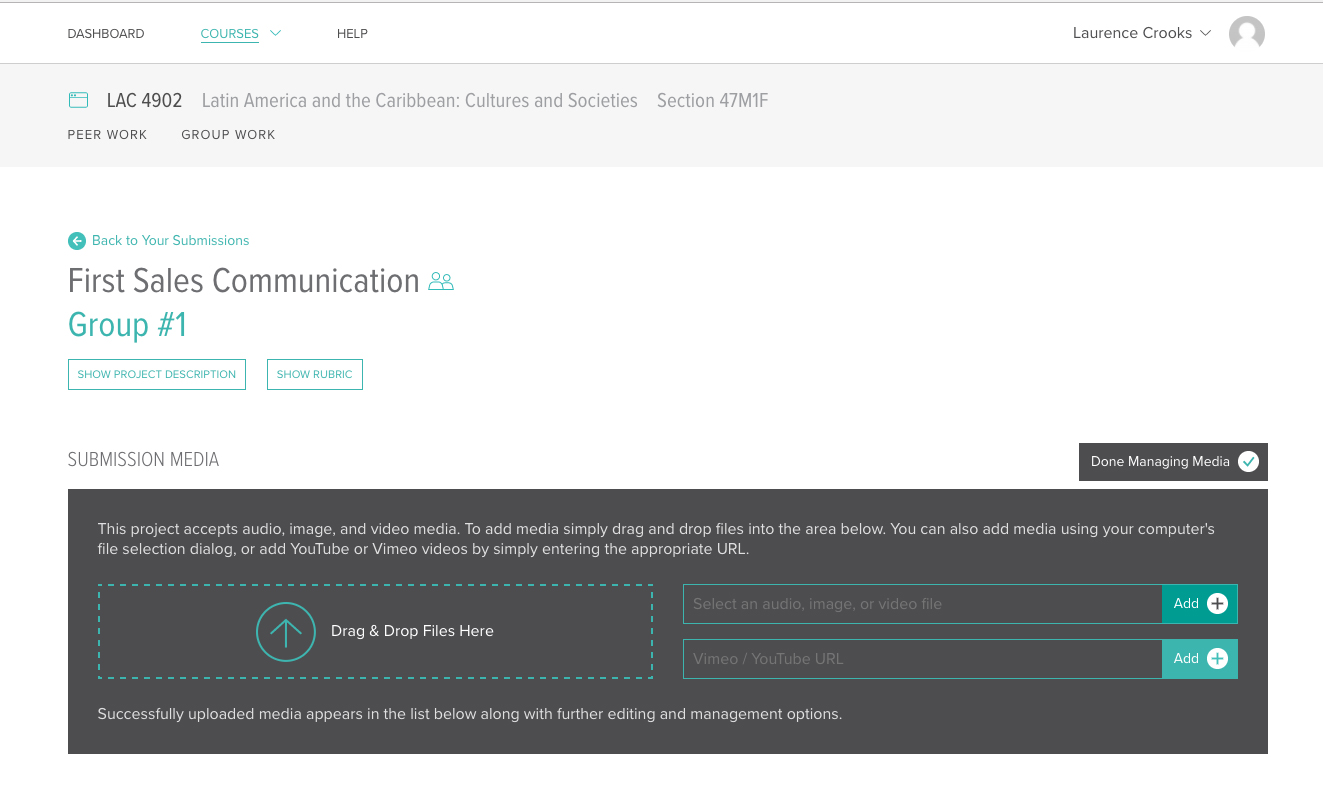Viewport: 1323px width, 797px height.
Task: Click the plus icon for file Add
Action: [x=1217, y=604]
